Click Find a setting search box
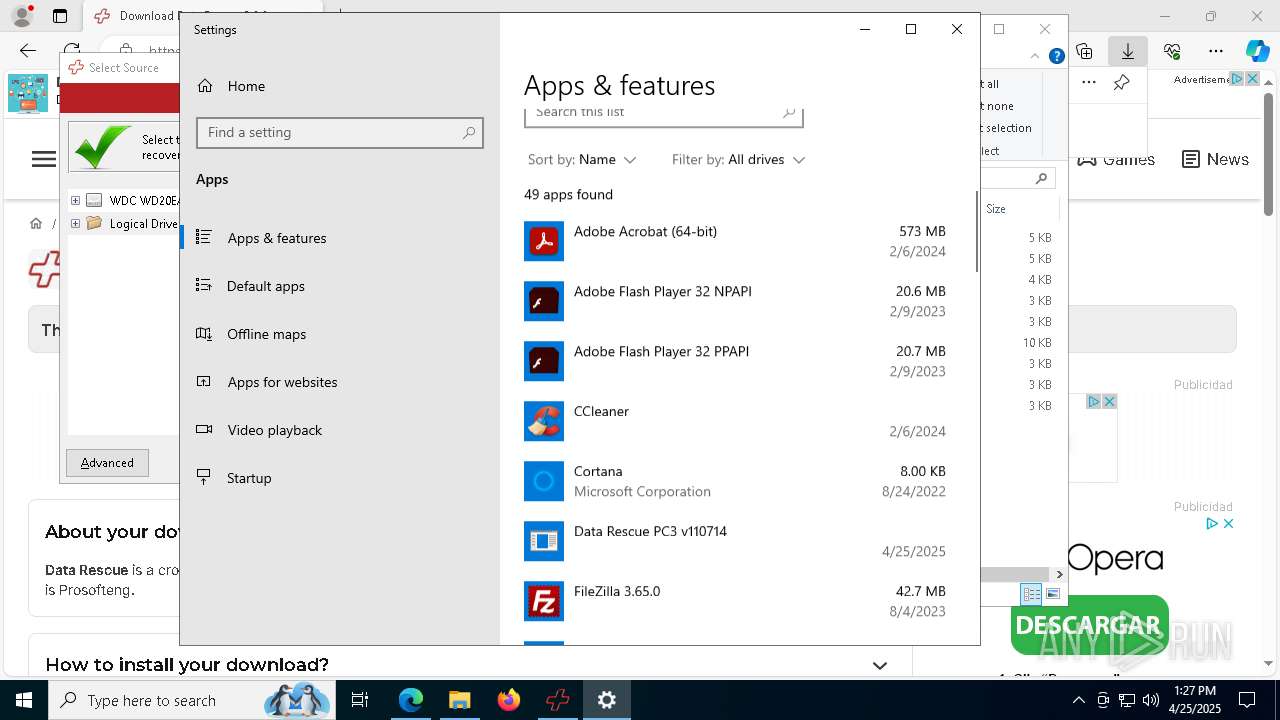This screenshot has width=1280, height=720. pyautogui.click(x=340, y=132)
